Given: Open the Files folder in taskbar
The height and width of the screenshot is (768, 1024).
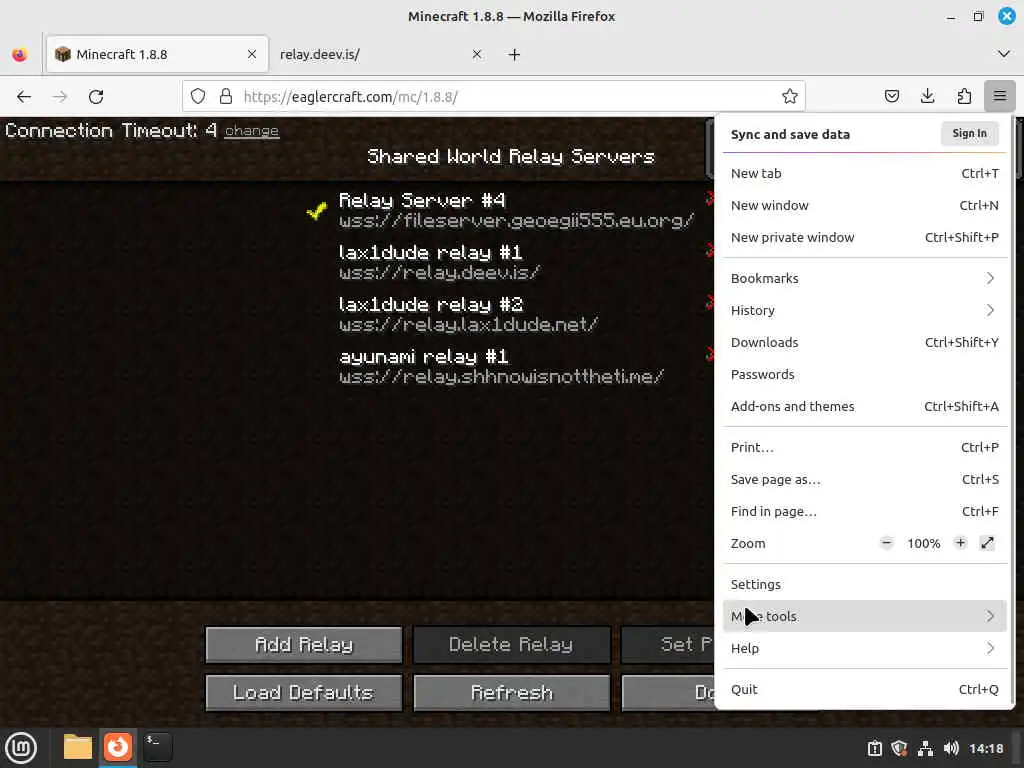Looking at the screenshot, I should tap(78, 748).
